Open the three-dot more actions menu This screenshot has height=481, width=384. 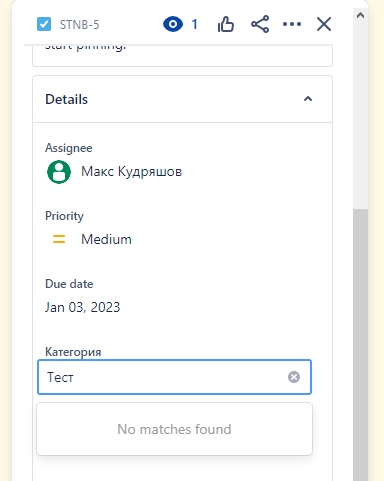tap(292, 24)
